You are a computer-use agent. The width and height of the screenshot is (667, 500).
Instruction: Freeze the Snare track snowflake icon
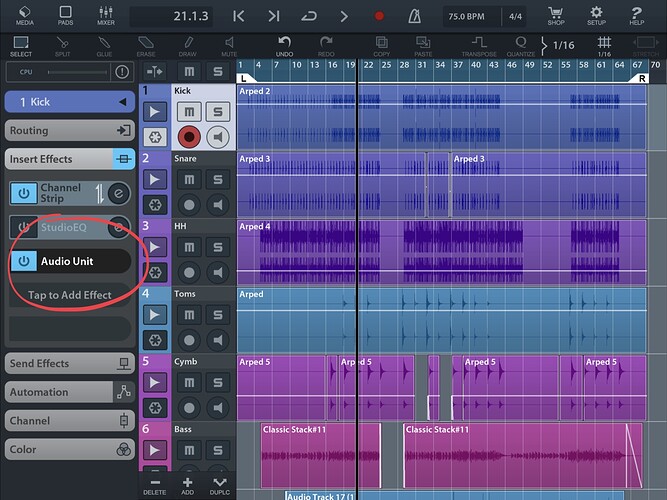[155, 205]
